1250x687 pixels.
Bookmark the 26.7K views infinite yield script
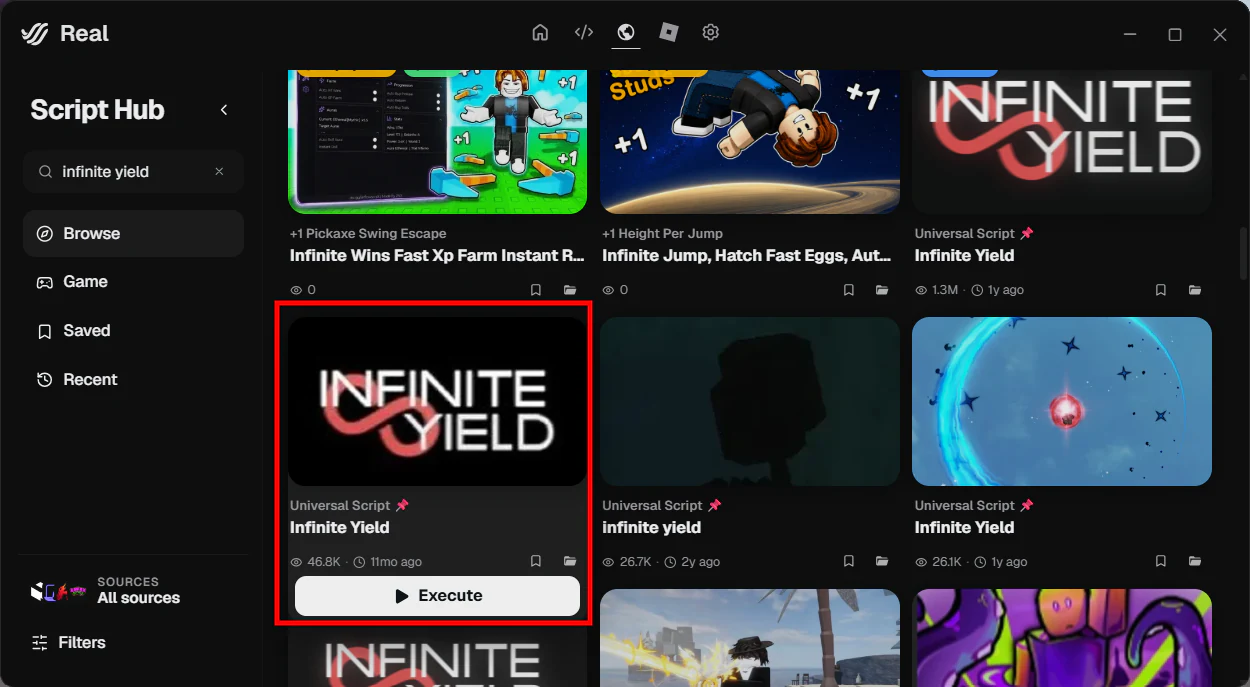[x=849, y=562]
